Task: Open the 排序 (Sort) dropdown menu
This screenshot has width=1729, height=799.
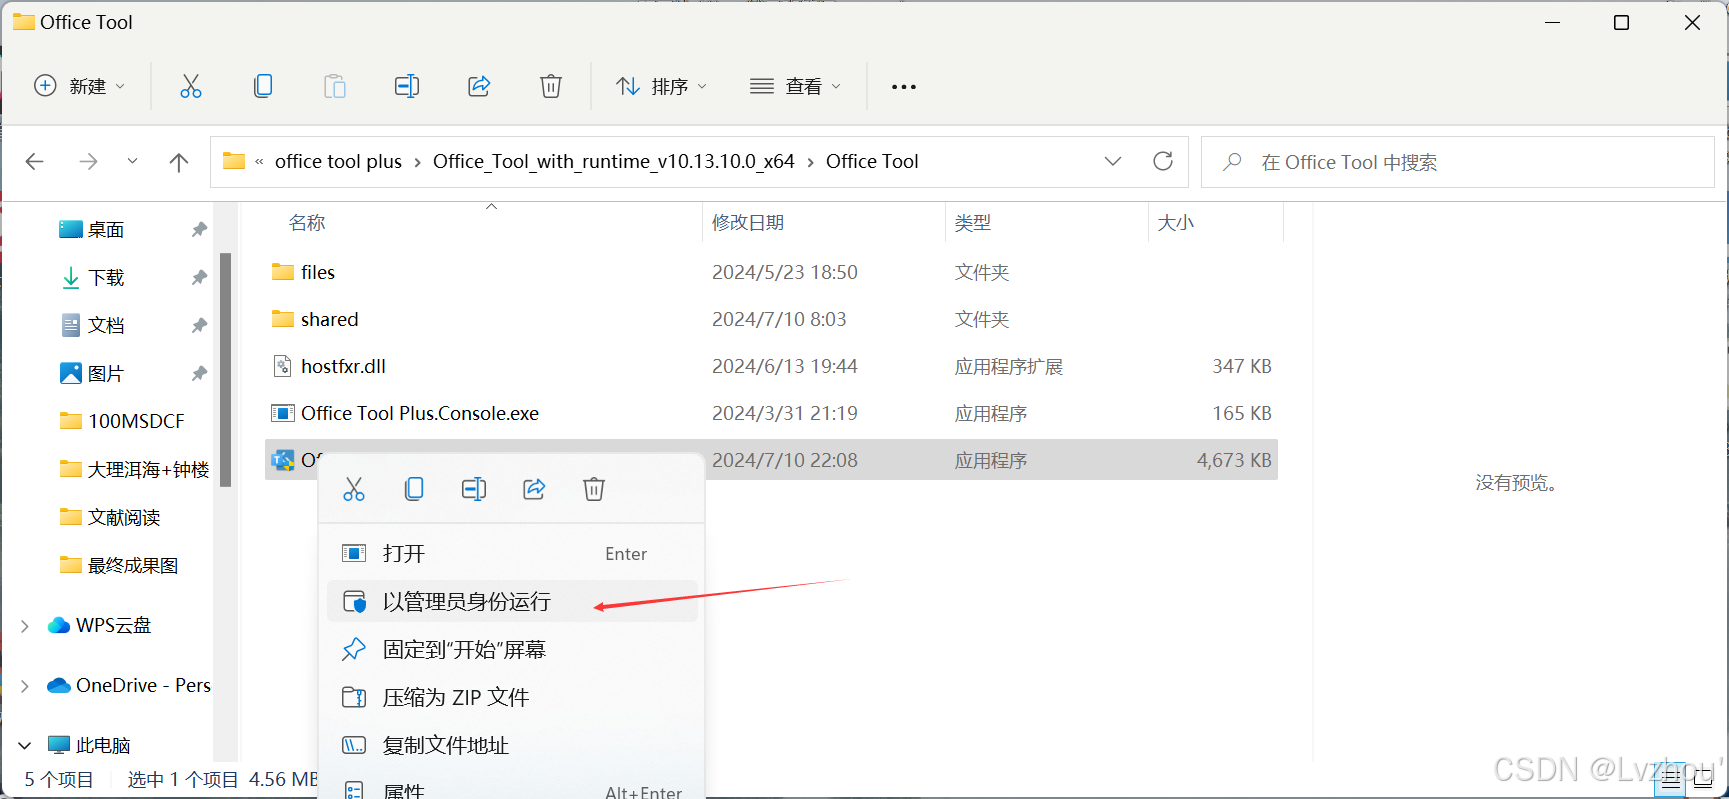Action: [x=662, y=87]
